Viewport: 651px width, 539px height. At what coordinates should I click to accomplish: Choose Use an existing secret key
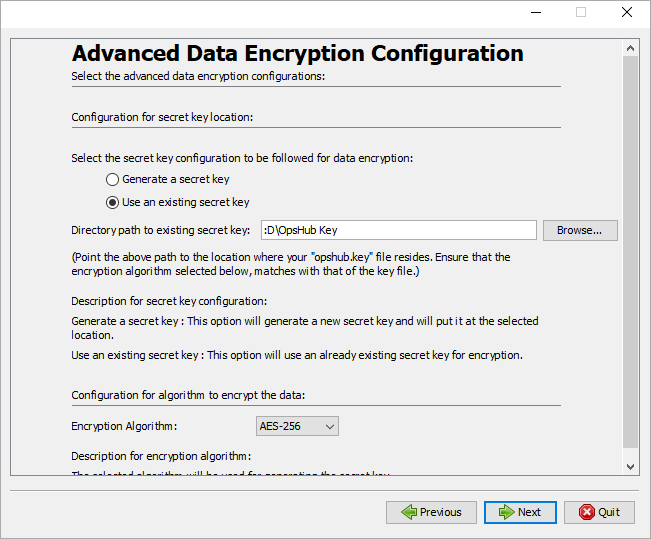[x=113, y=202]
